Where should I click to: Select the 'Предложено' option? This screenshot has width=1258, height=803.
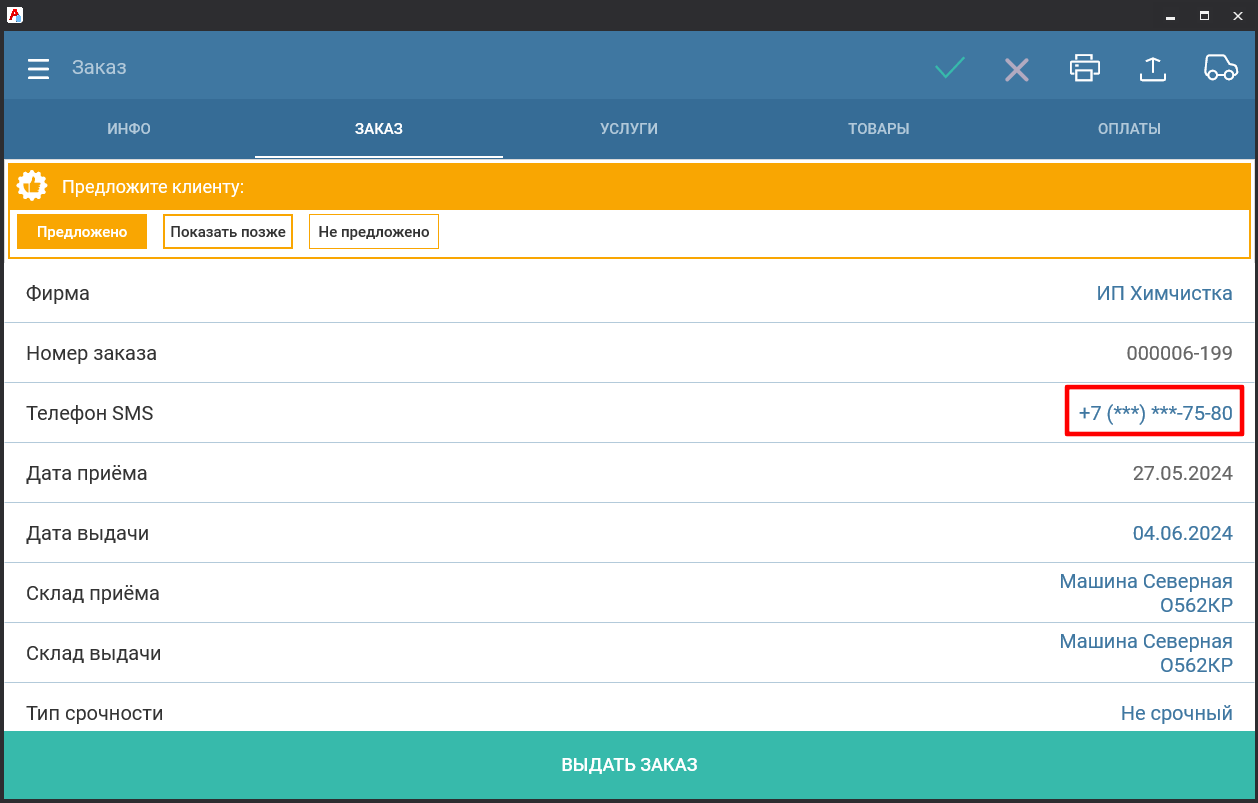coord(82,232)
